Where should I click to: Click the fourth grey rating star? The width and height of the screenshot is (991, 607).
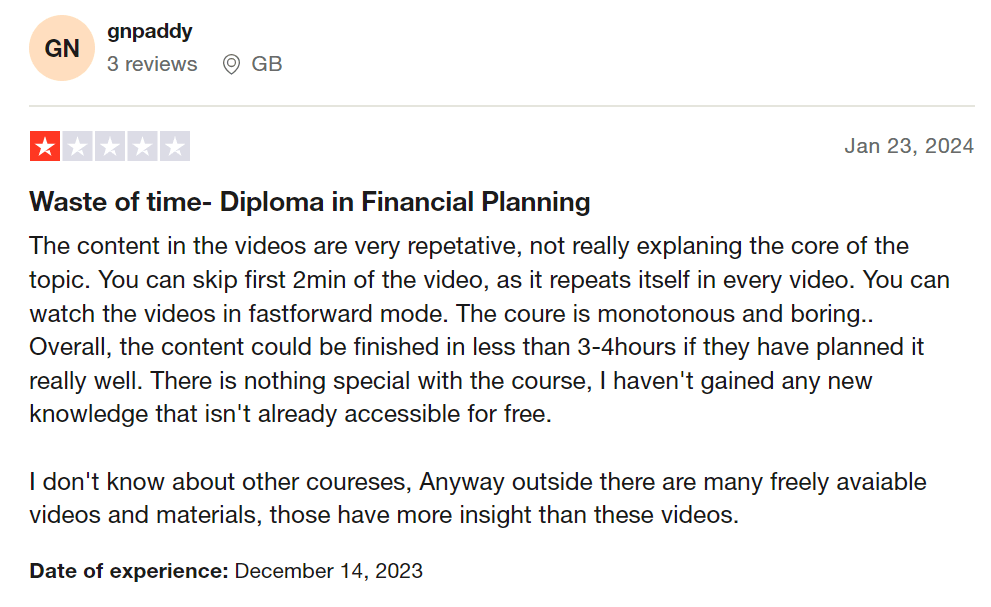point(142,147)
